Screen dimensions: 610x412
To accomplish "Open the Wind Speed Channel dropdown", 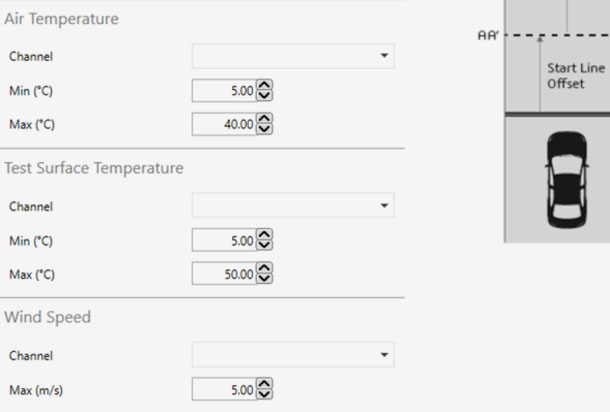I will tap(293, 355).
